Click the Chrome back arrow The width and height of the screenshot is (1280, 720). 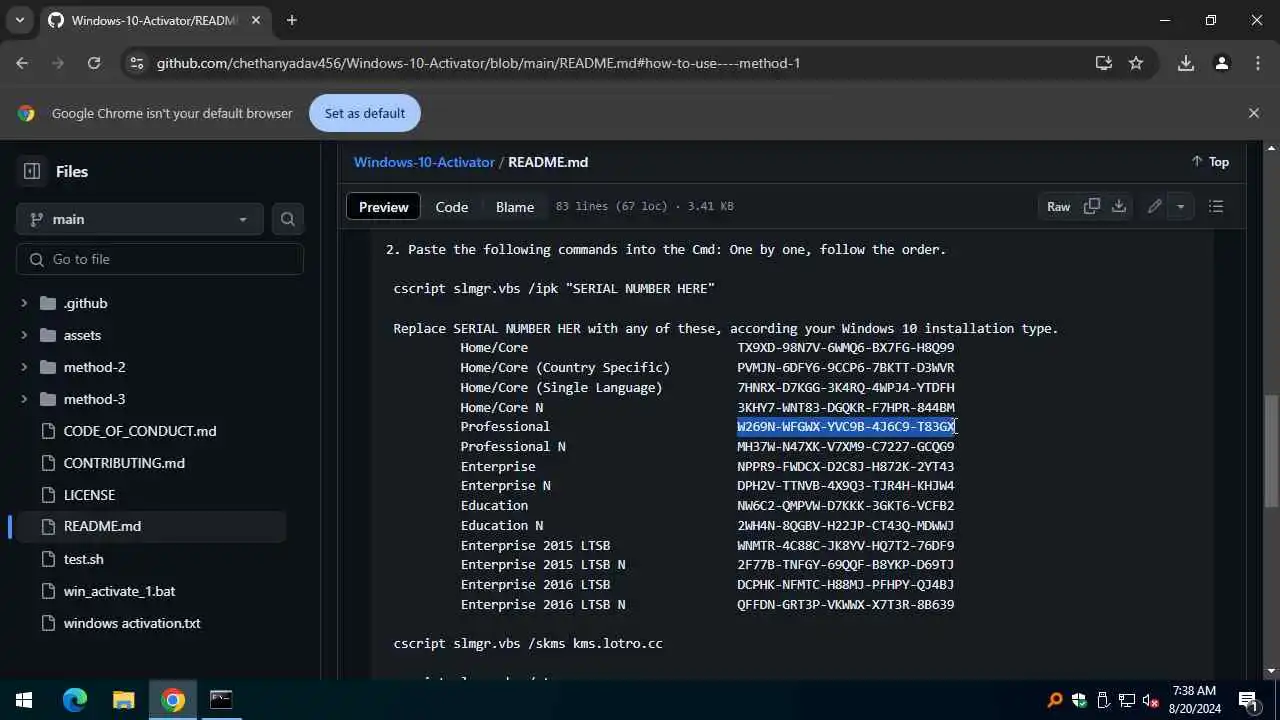coord(22,63)
